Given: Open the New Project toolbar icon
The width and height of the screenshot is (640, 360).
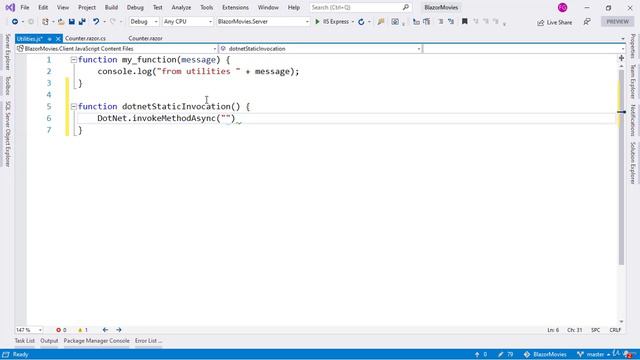Looking at the screenshot, I should click(x=45, y=22).
